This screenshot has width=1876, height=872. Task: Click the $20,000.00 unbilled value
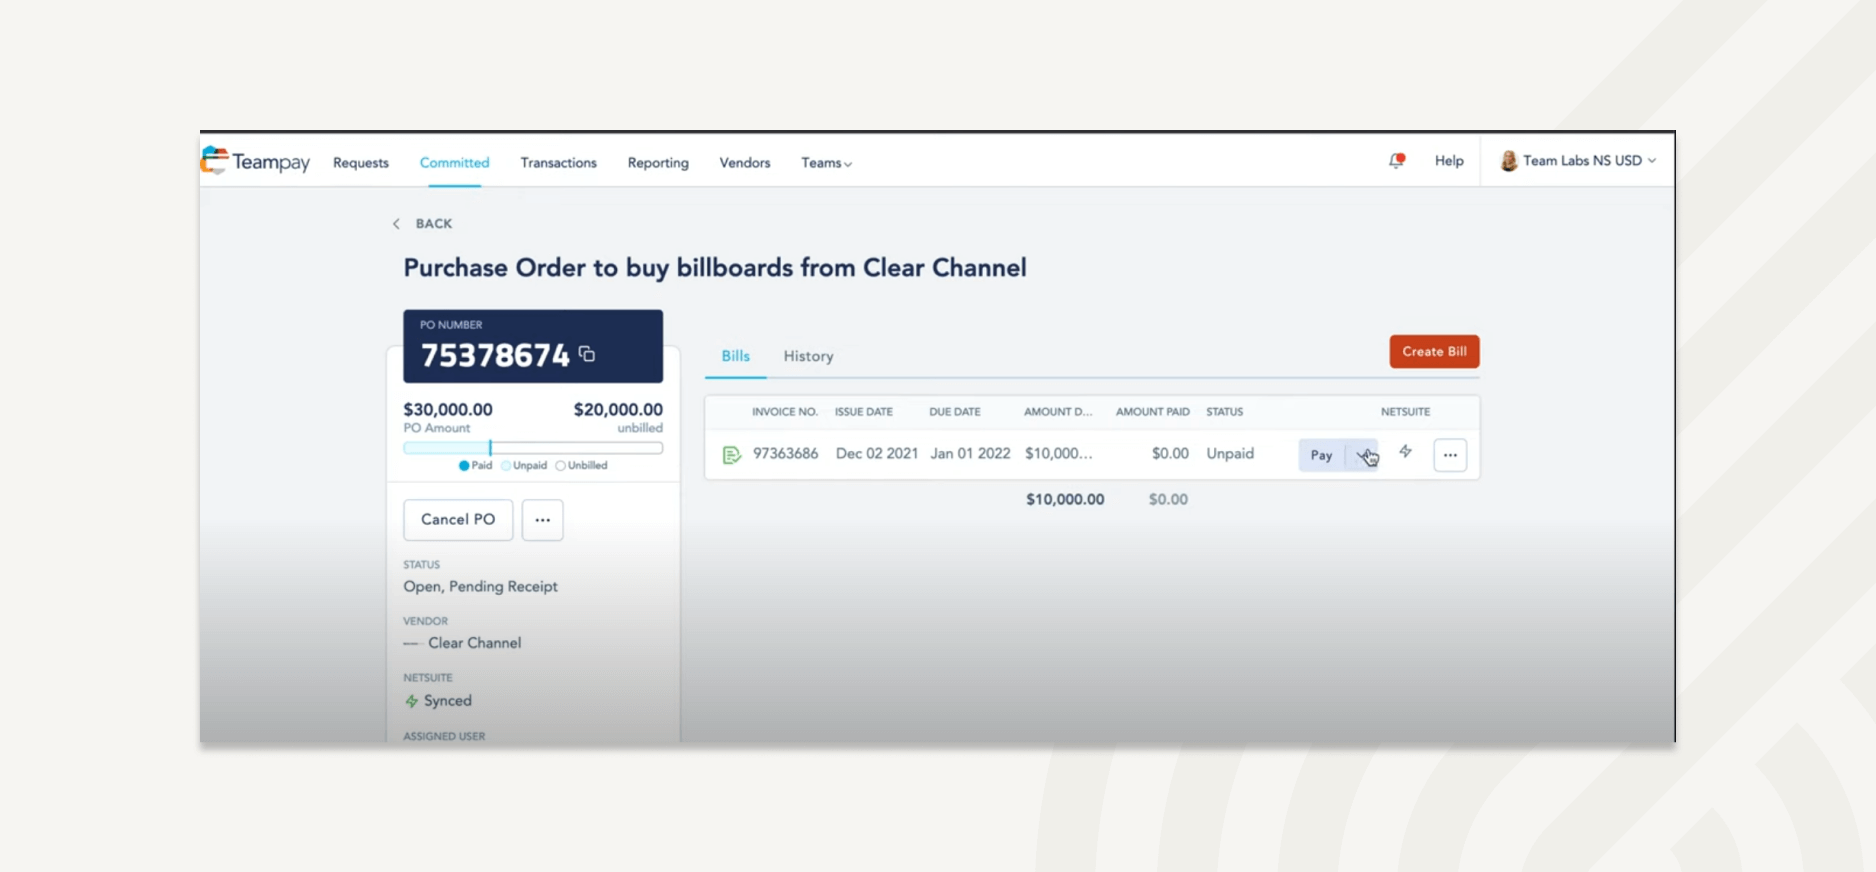click(618, 410)
